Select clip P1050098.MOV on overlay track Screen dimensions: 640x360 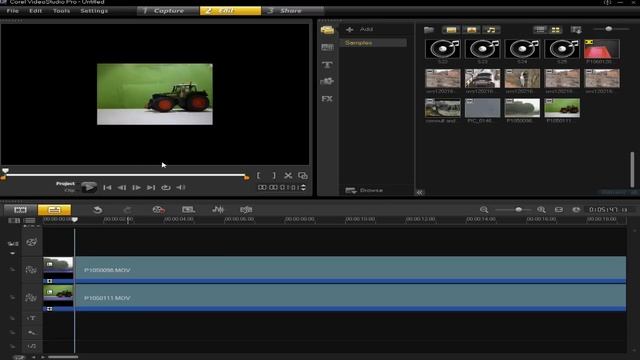(335, 270)
